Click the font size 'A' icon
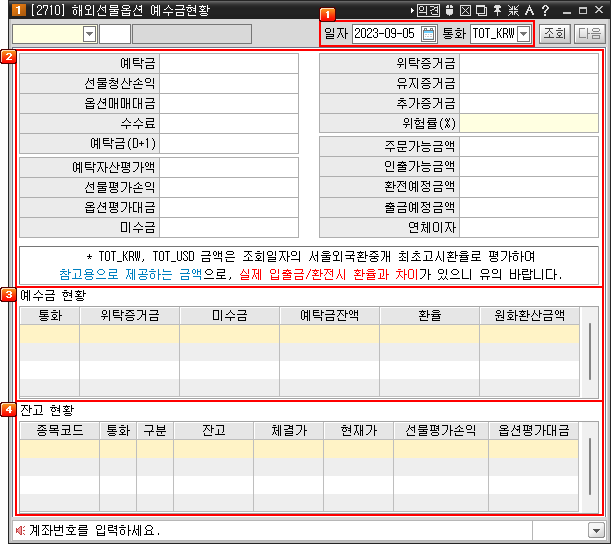 pos(528,10)
